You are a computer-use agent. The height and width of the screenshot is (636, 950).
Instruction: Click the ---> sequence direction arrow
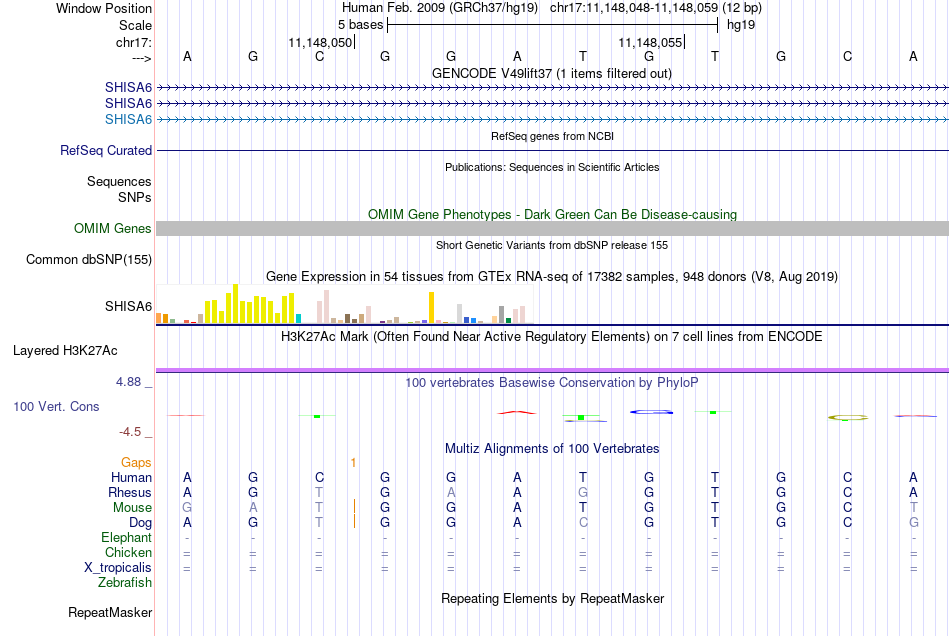point(141,58)
